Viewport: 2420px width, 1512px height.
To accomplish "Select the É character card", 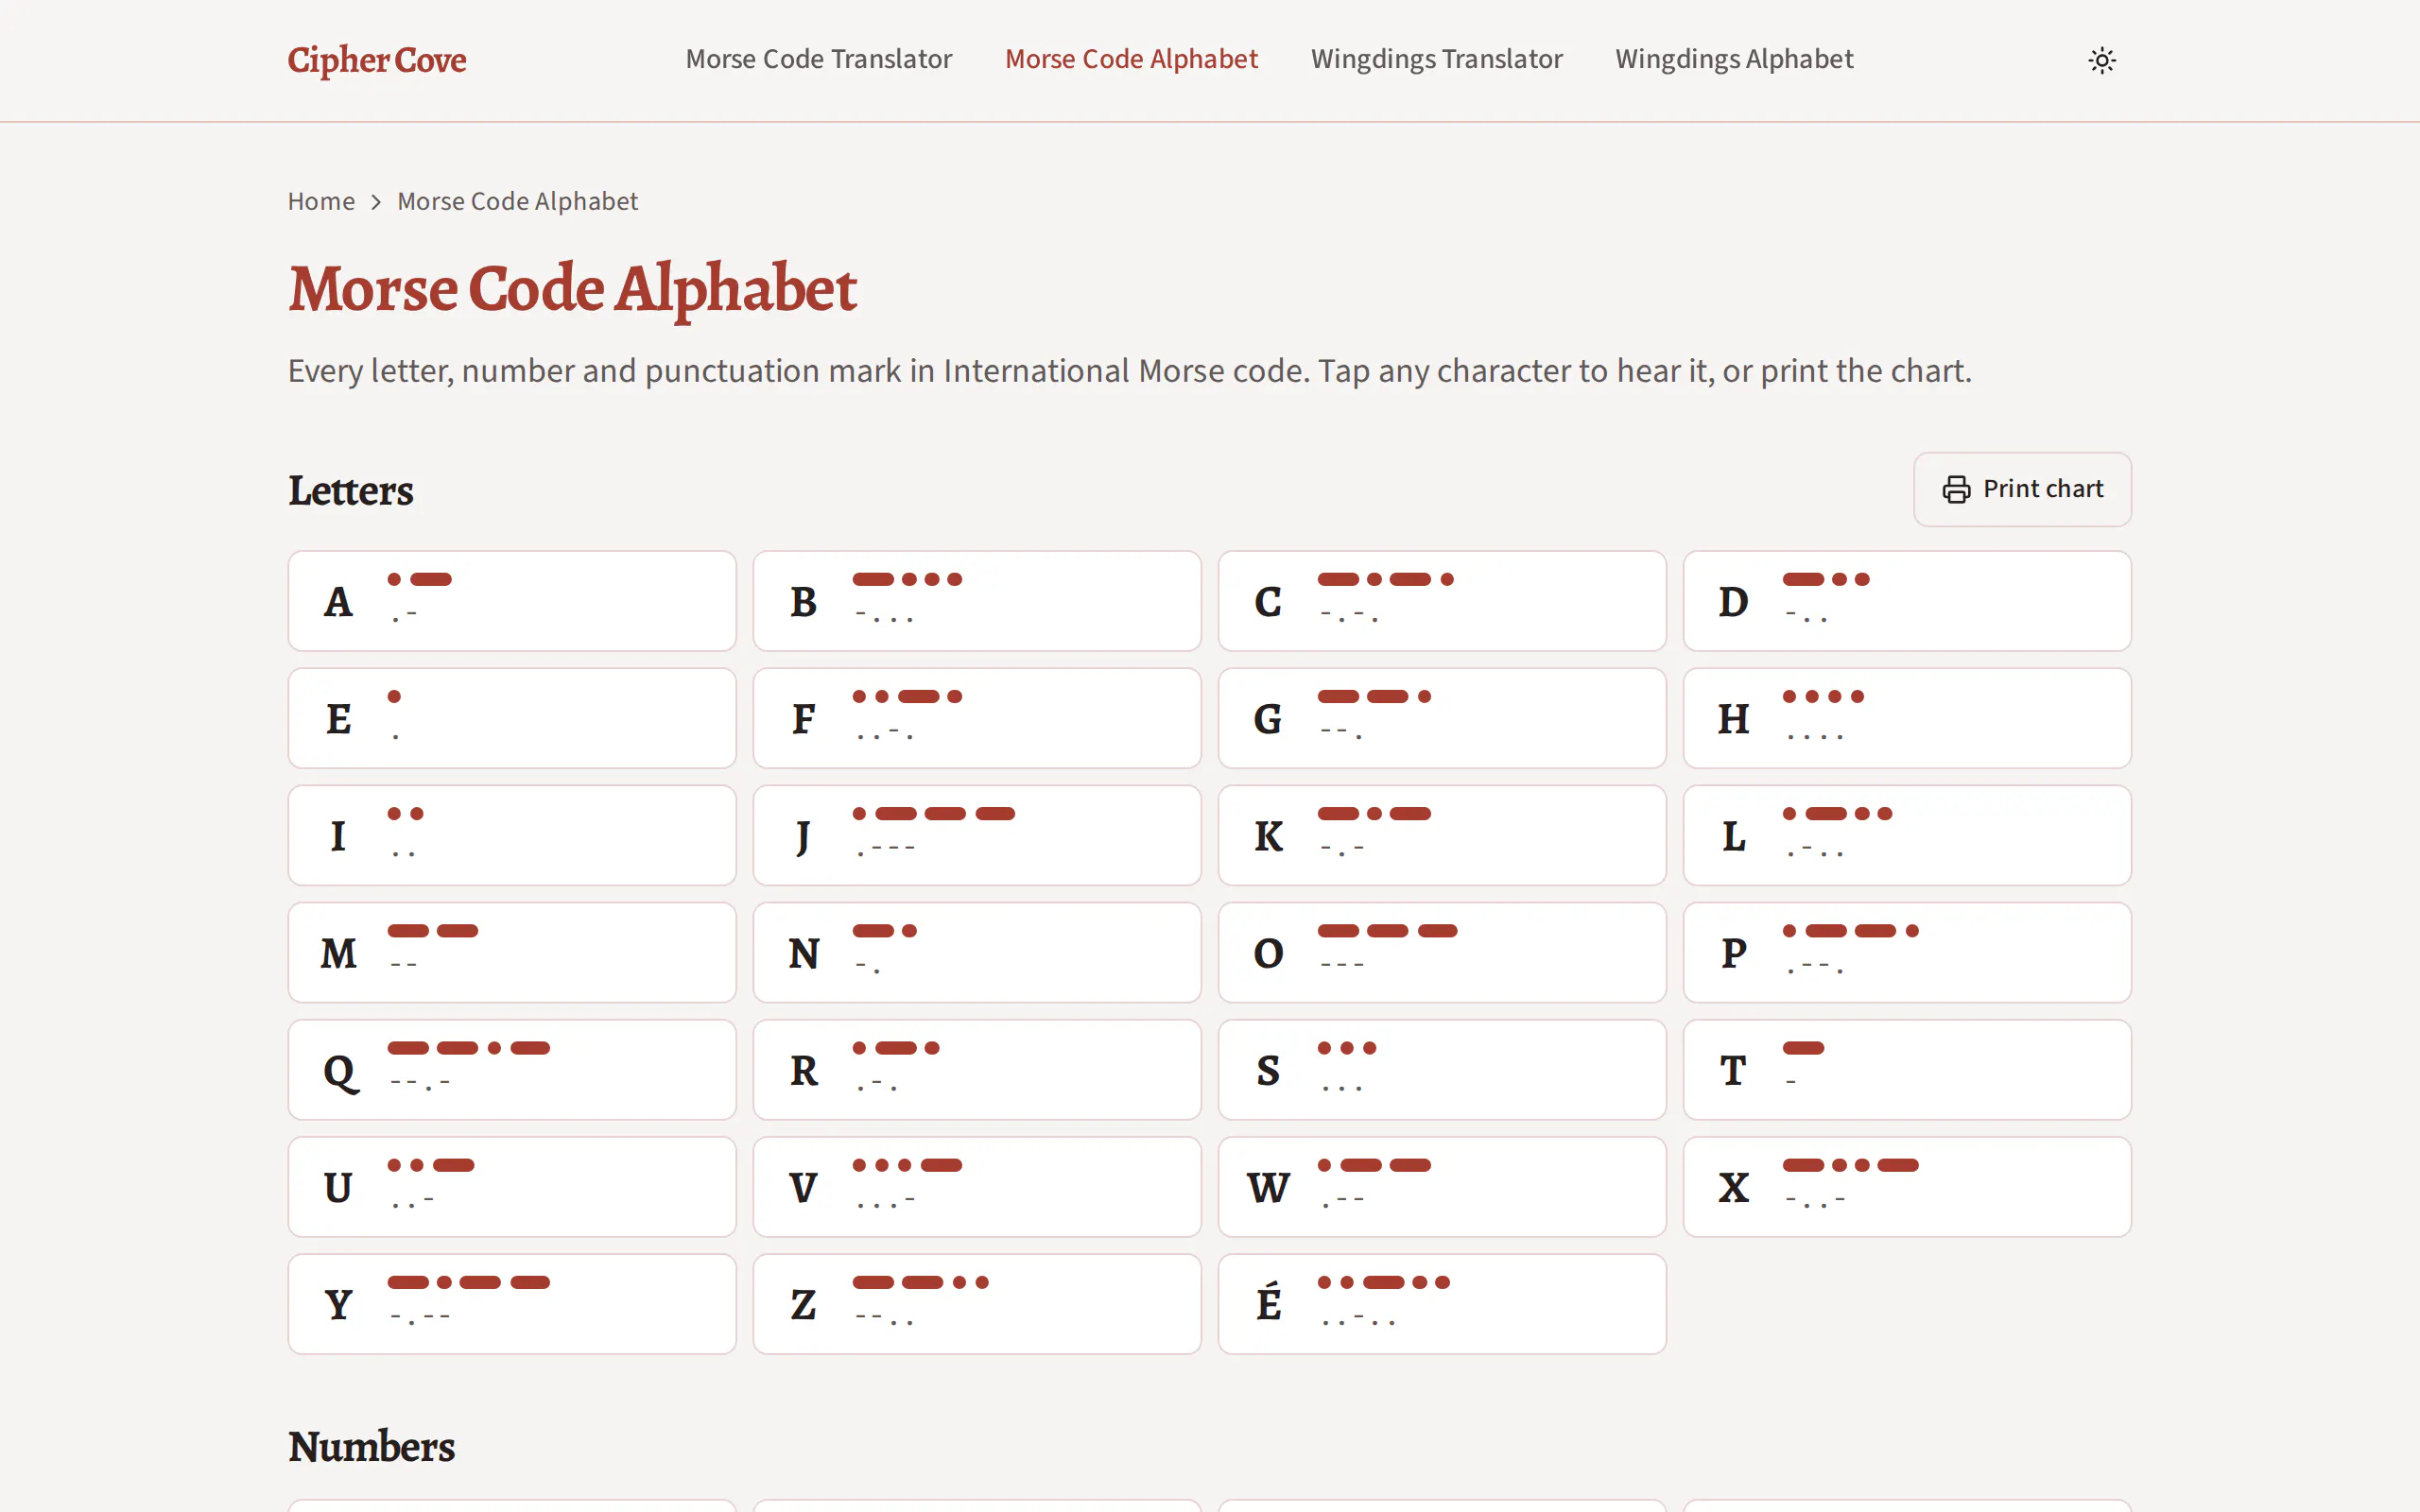I will [x=1442, y=1304].
